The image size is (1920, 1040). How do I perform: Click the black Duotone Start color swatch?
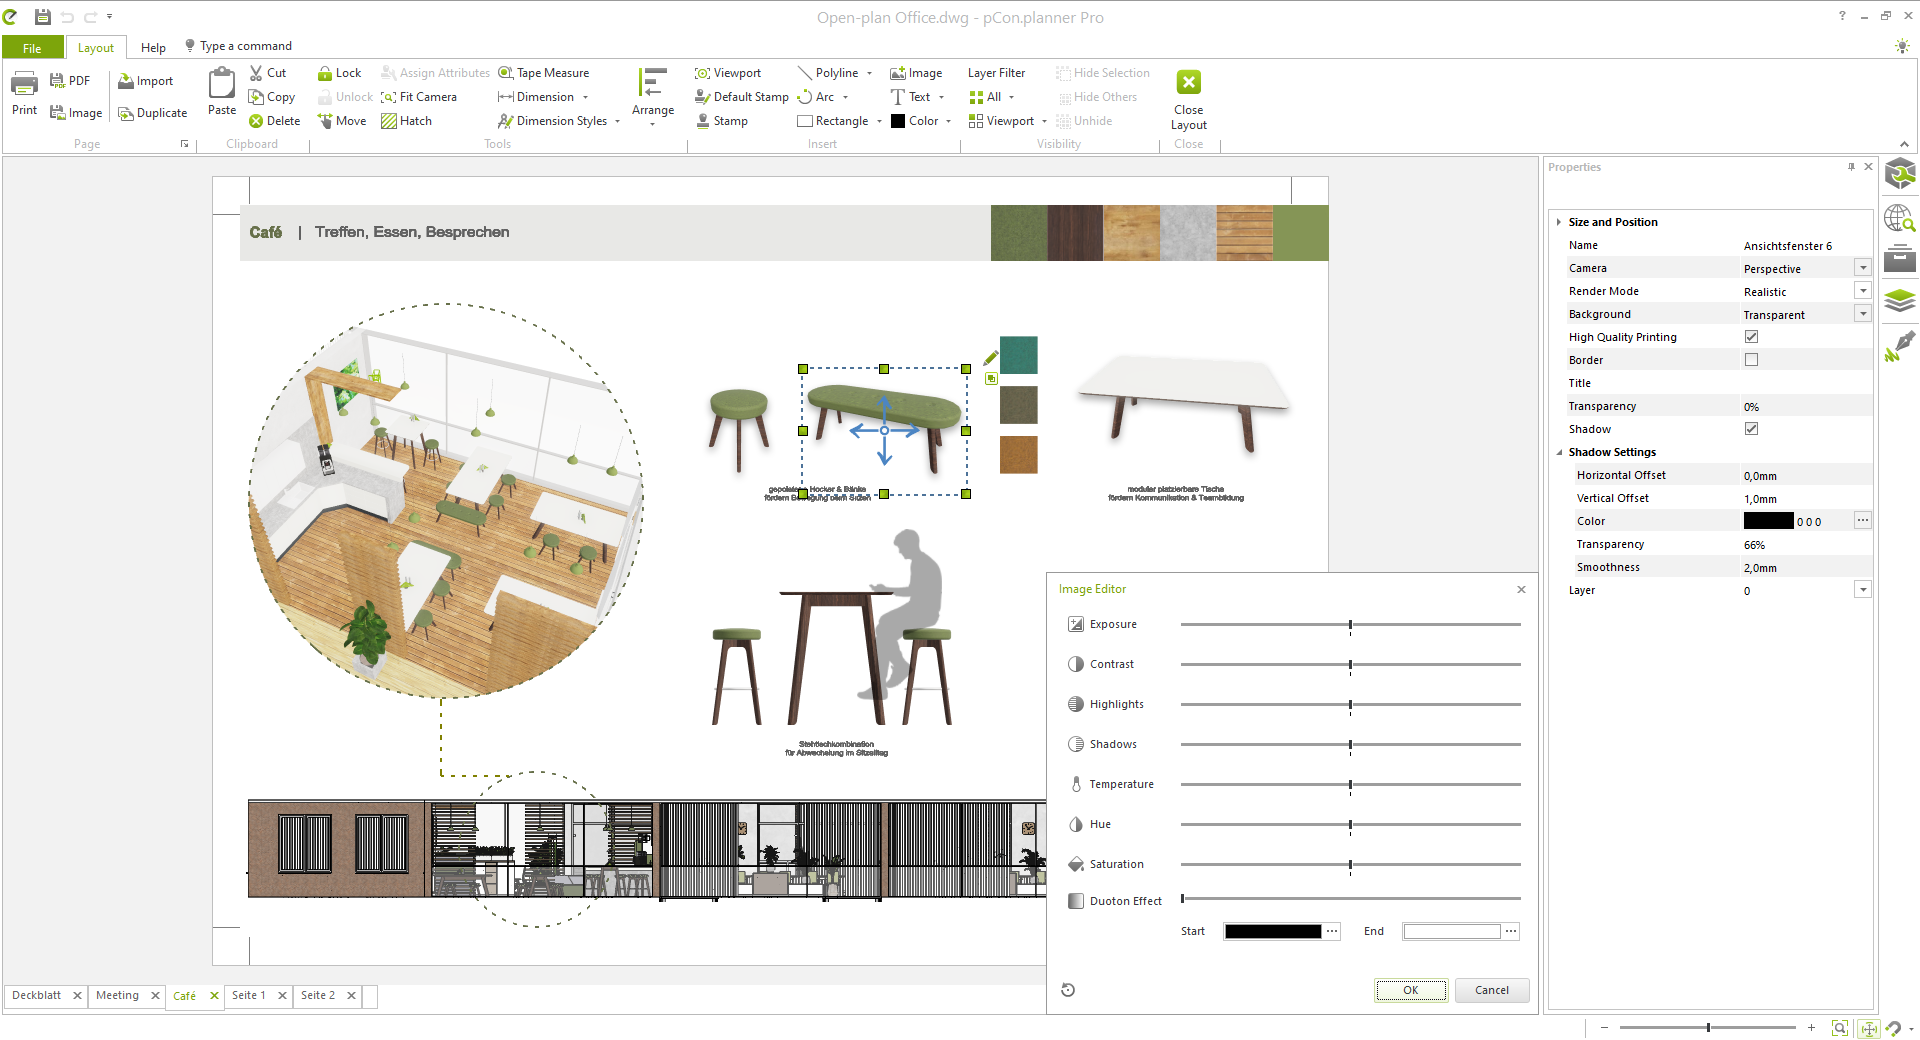1273,931
